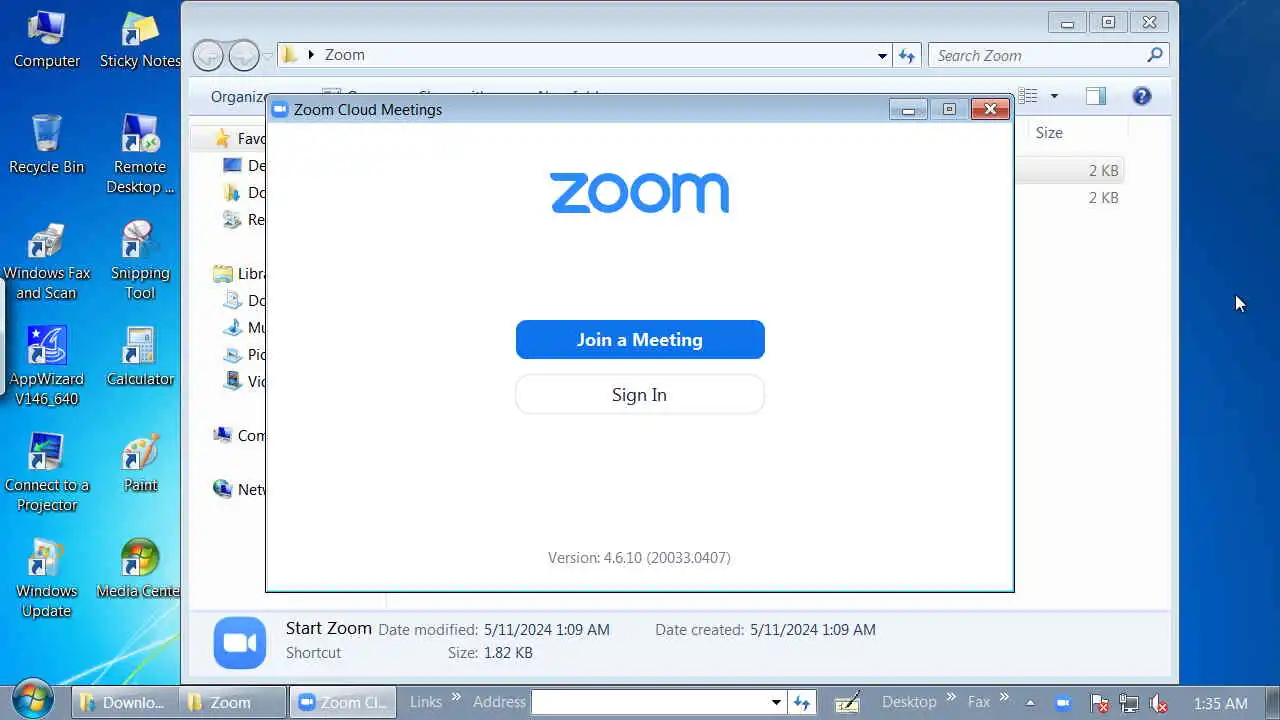Open the Action Center flag tray icon
1280x720 pixels.
(1099, 703)
